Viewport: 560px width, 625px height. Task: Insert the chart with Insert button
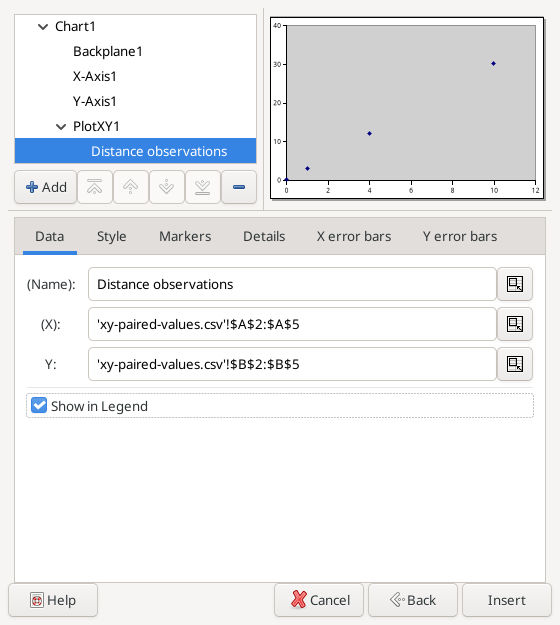click(507, 600)
